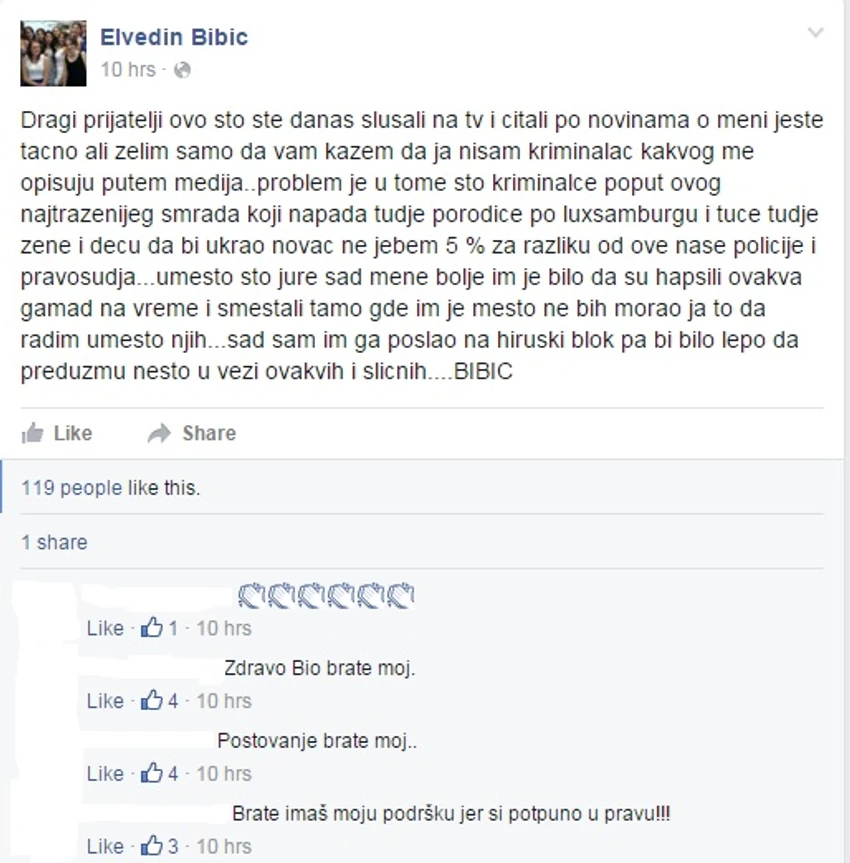The width and height of the screenshot is (850, 863).
Task: View the 119 people who like this
Action: click(x=111, y=488)
